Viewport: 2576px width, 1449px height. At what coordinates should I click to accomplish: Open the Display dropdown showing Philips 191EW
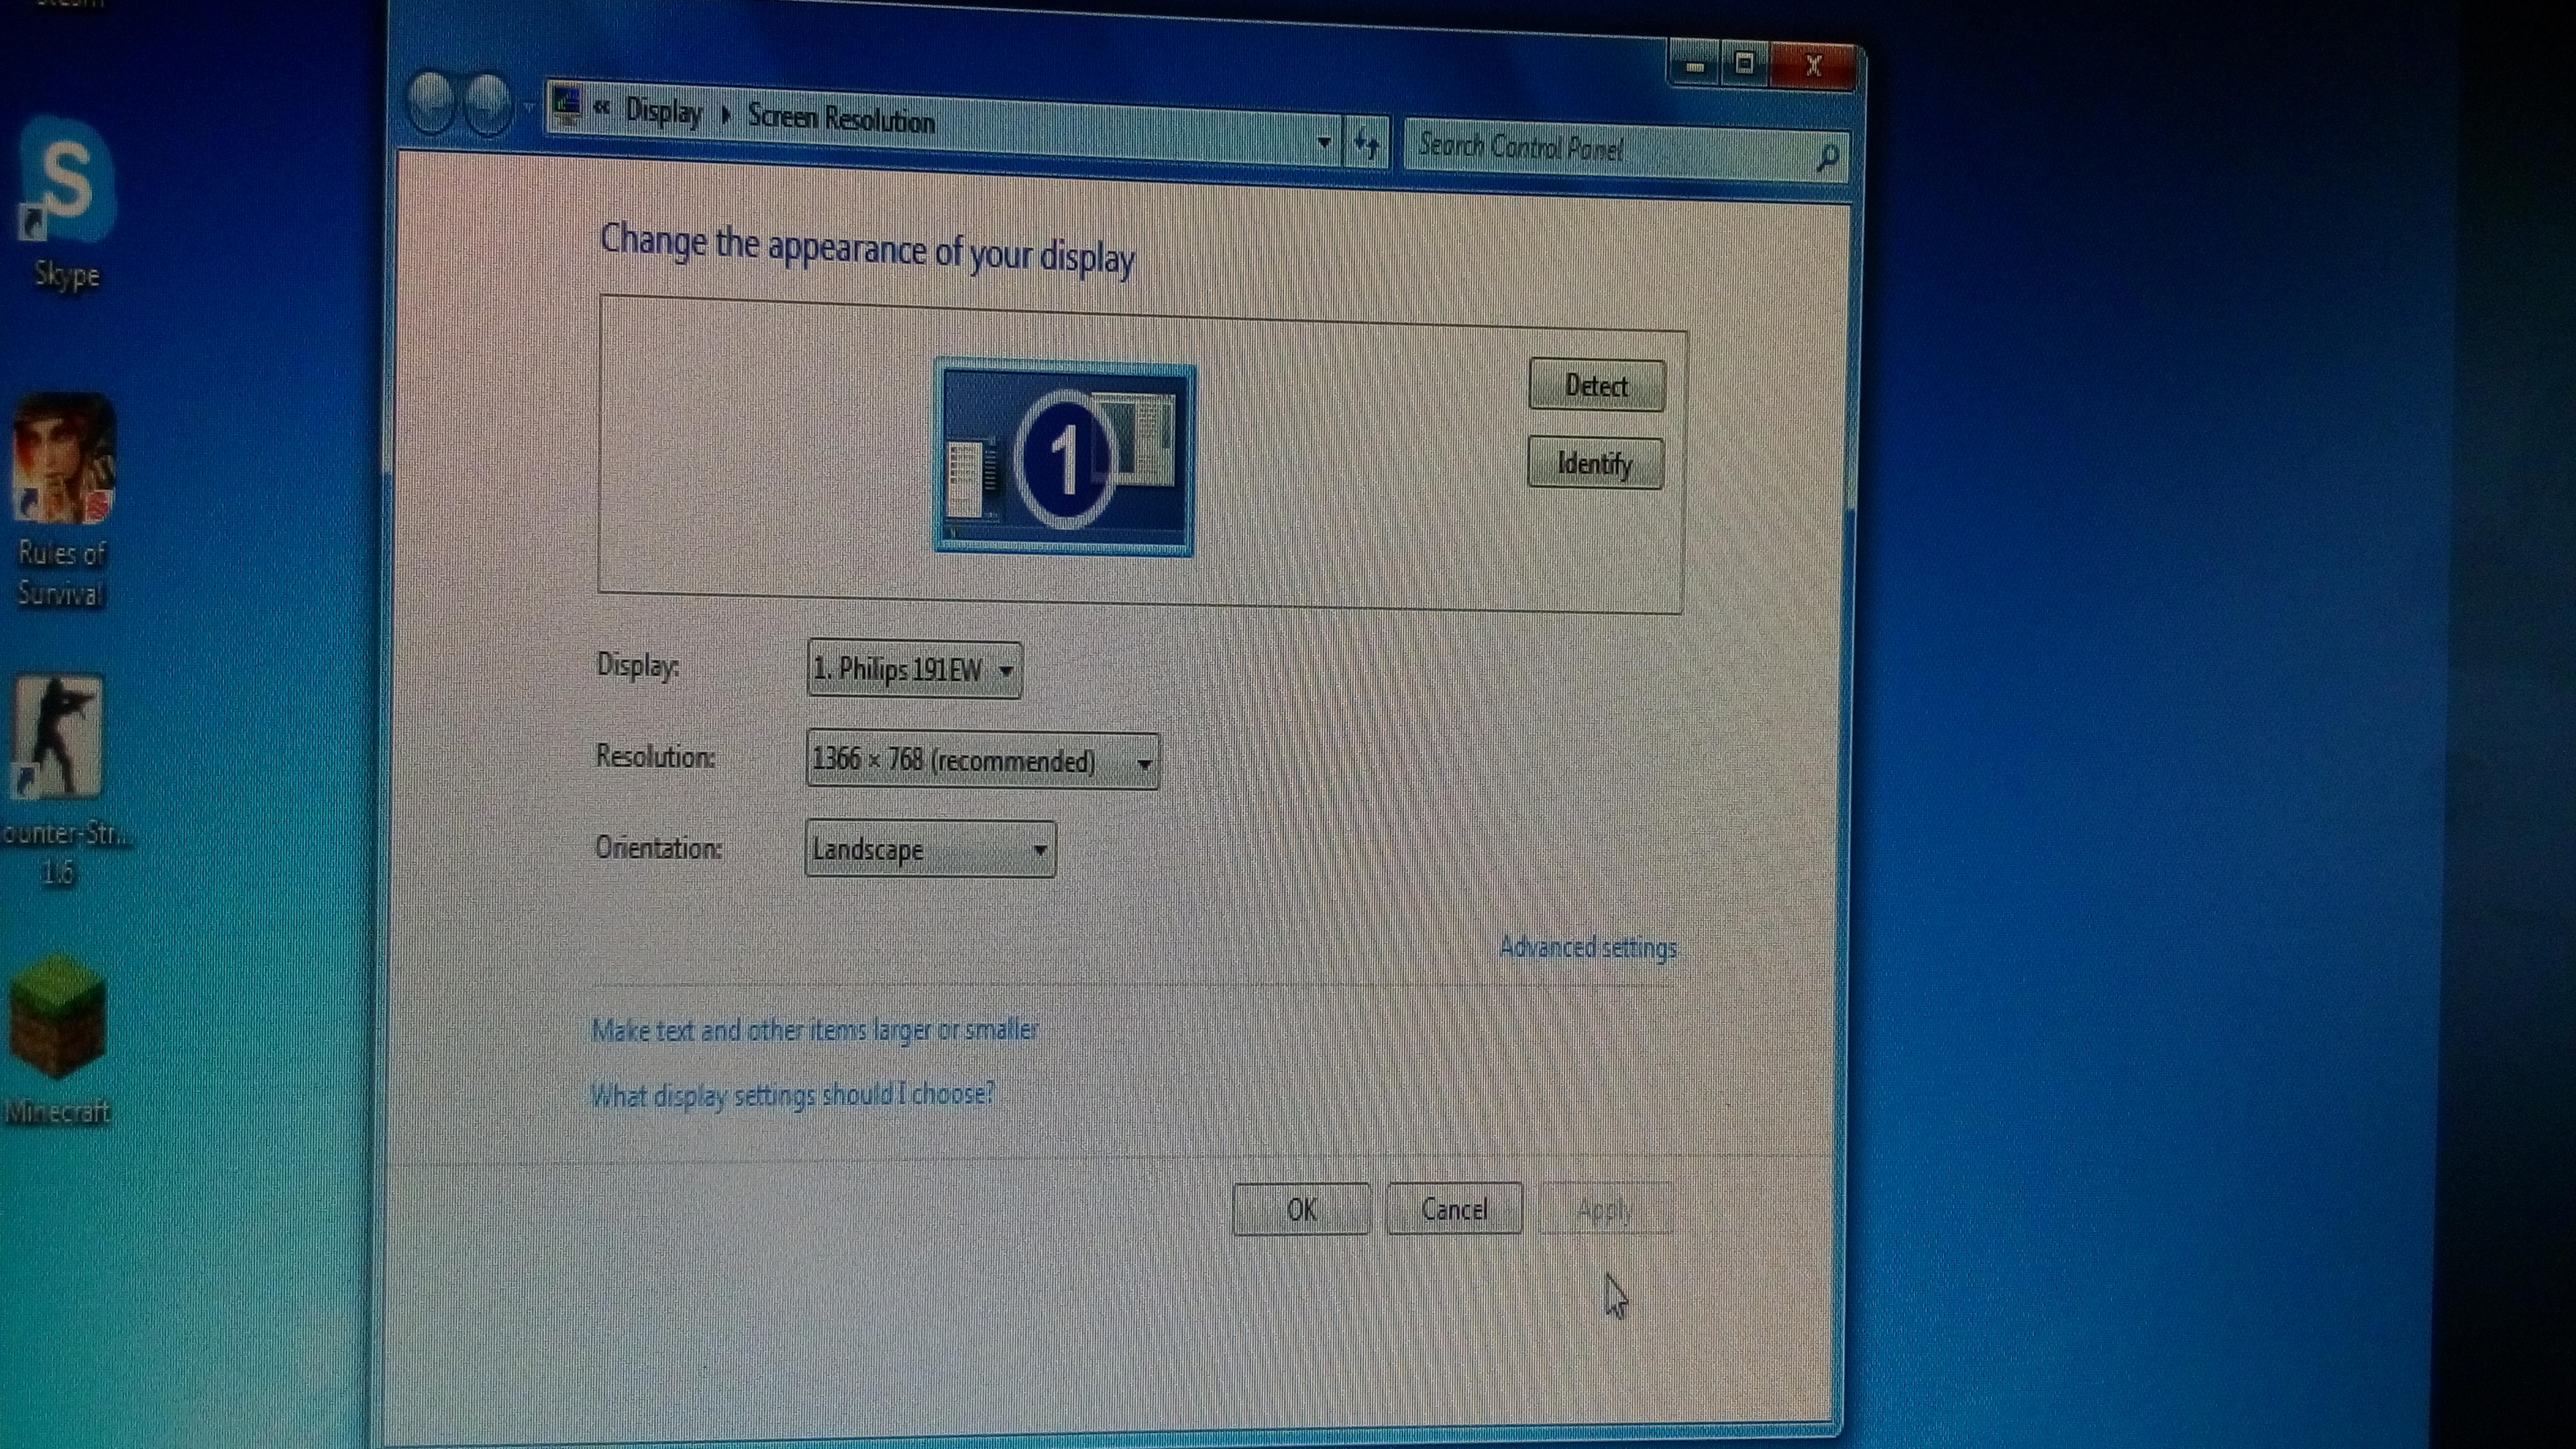coord(914,669)
